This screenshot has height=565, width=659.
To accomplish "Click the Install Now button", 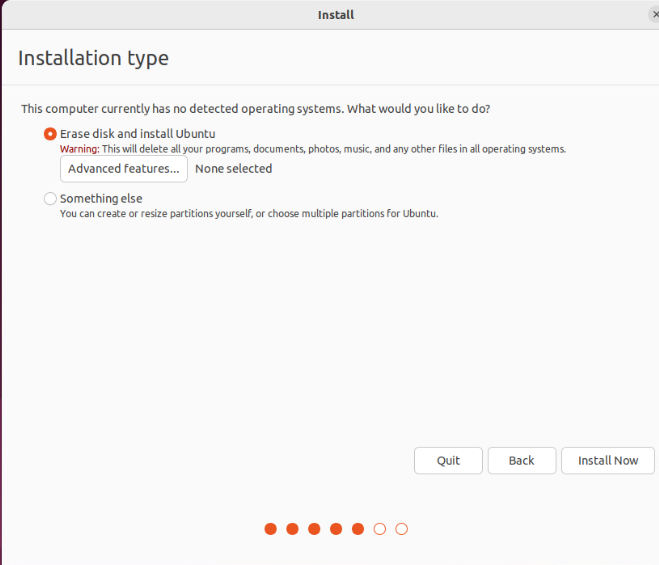I will point(608,461).
